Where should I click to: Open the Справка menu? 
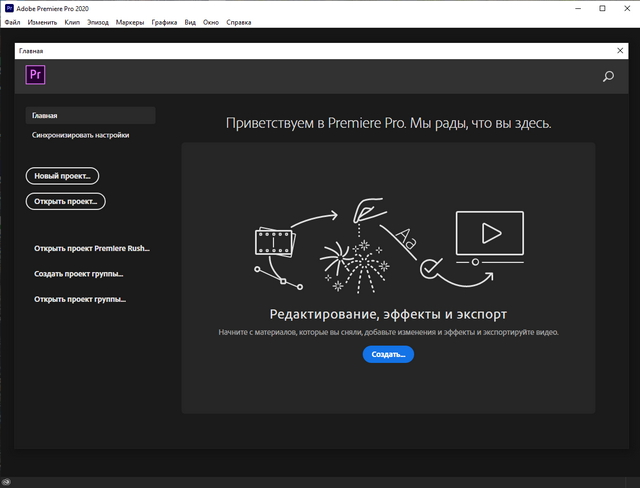pos(239,21)
